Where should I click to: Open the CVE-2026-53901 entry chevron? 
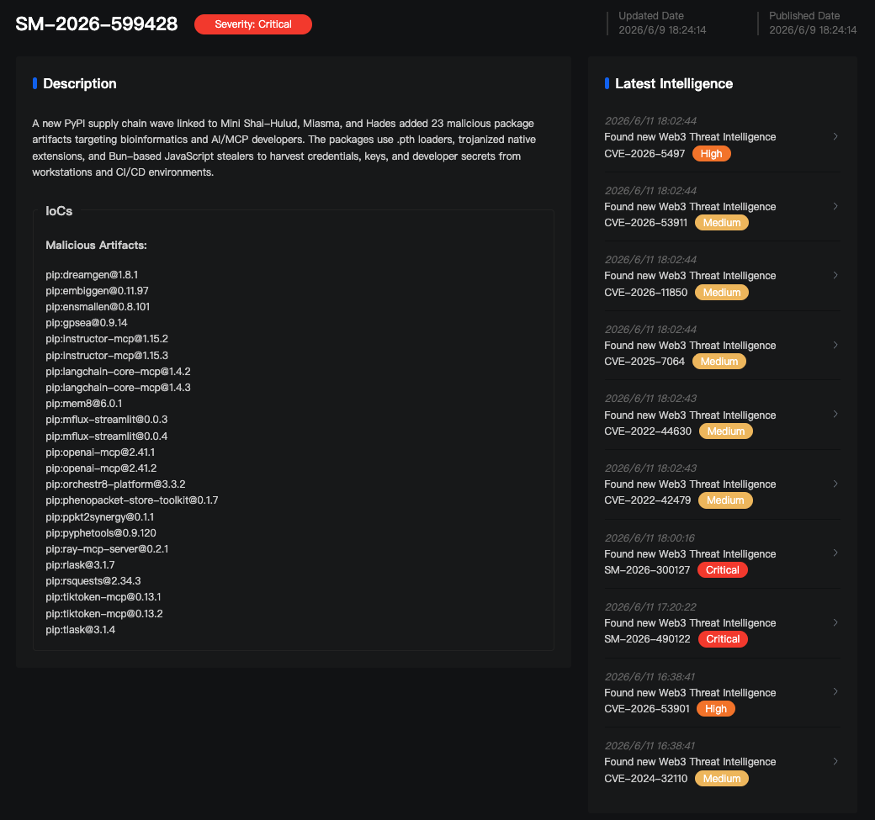point(835,692)
